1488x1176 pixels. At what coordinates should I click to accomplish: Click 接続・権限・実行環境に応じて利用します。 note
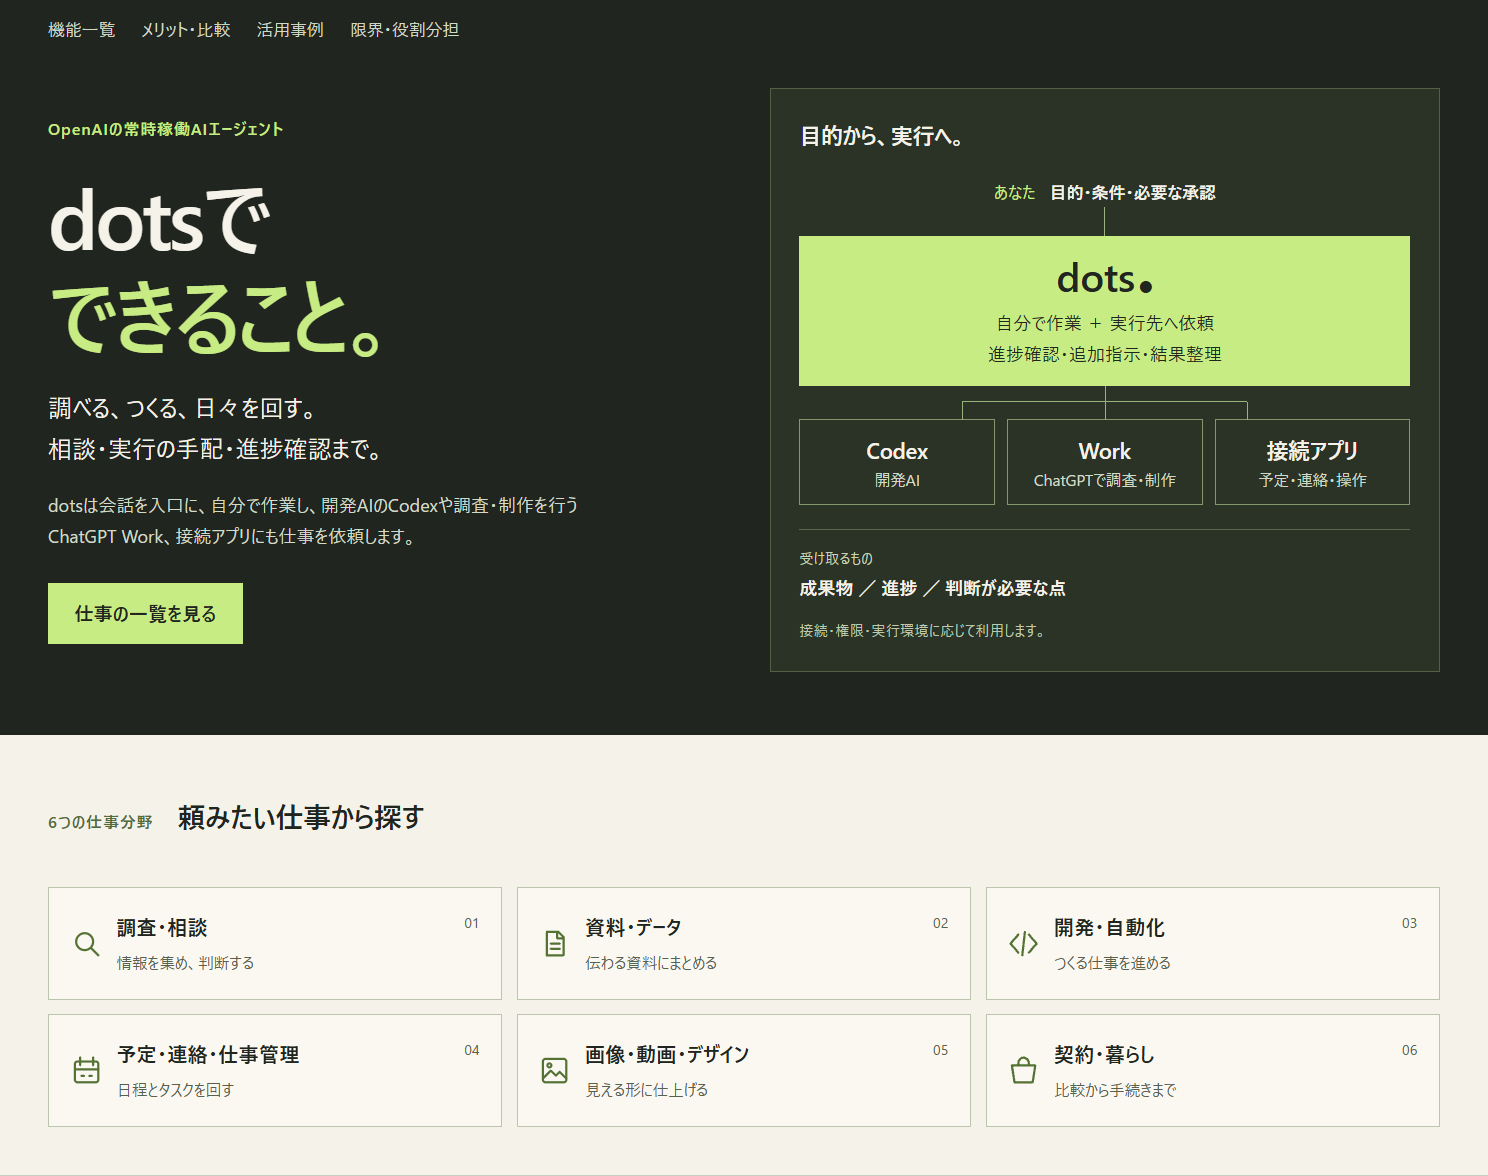coord(922,631)
